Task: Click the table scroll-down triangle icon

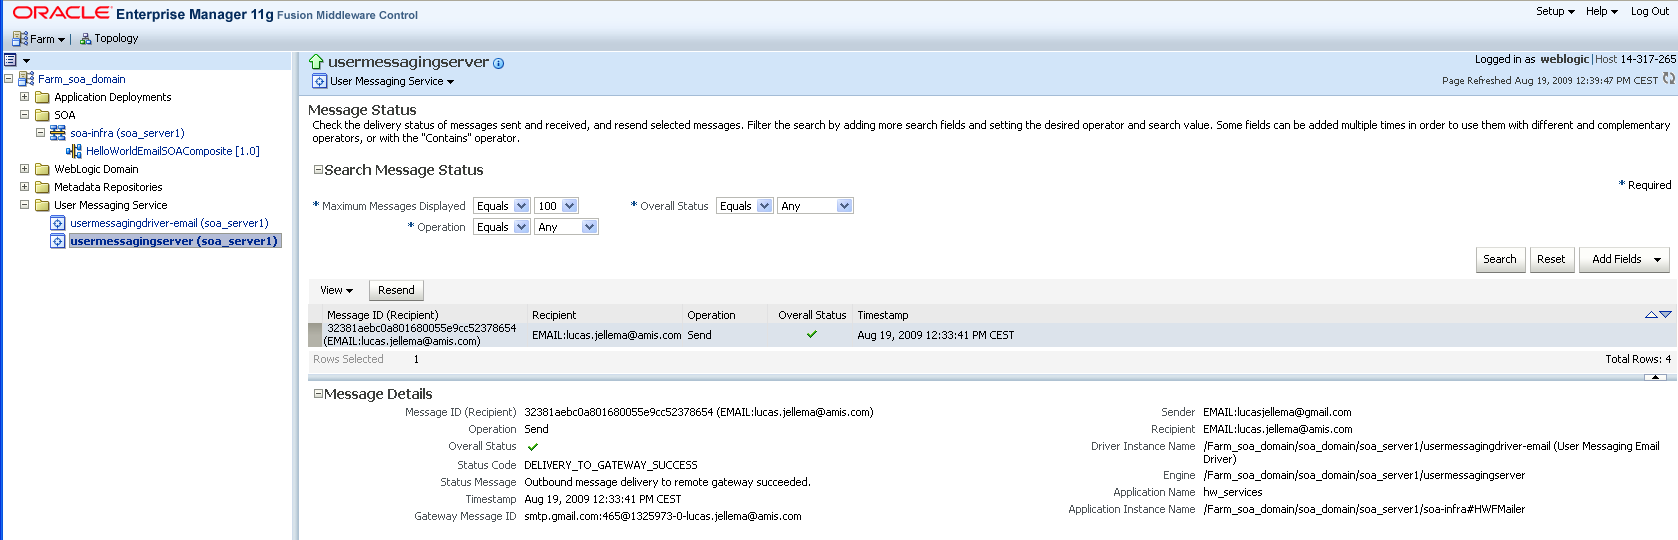Action: (1665, 315)
